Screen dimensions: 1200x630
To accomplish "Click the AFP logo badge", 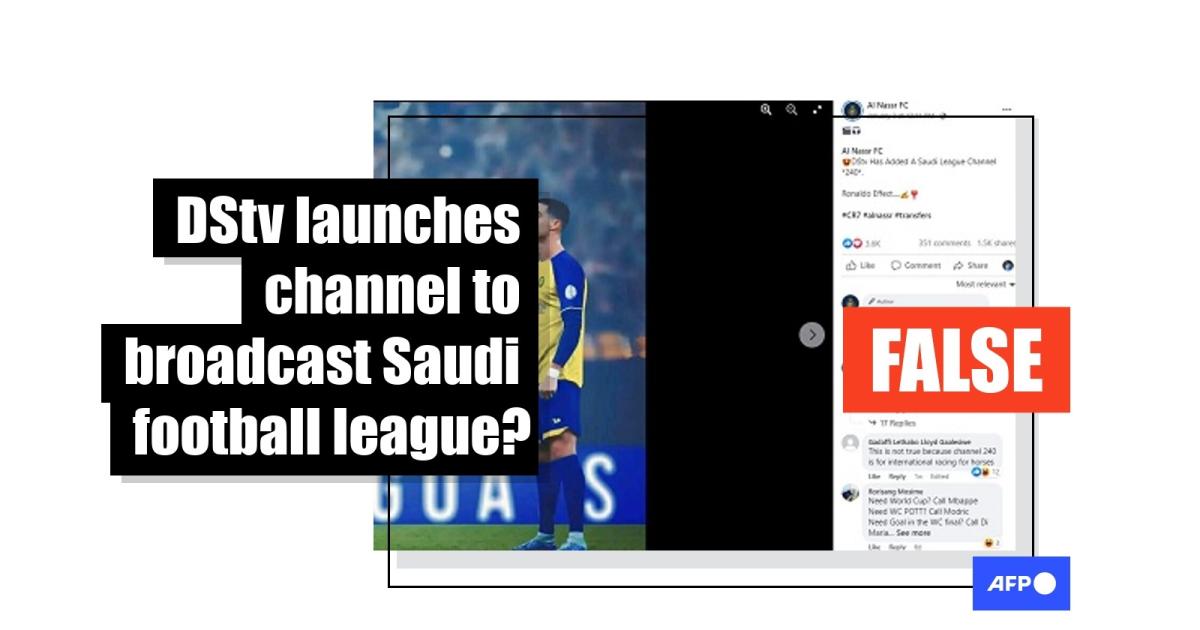I will 1021,583.
